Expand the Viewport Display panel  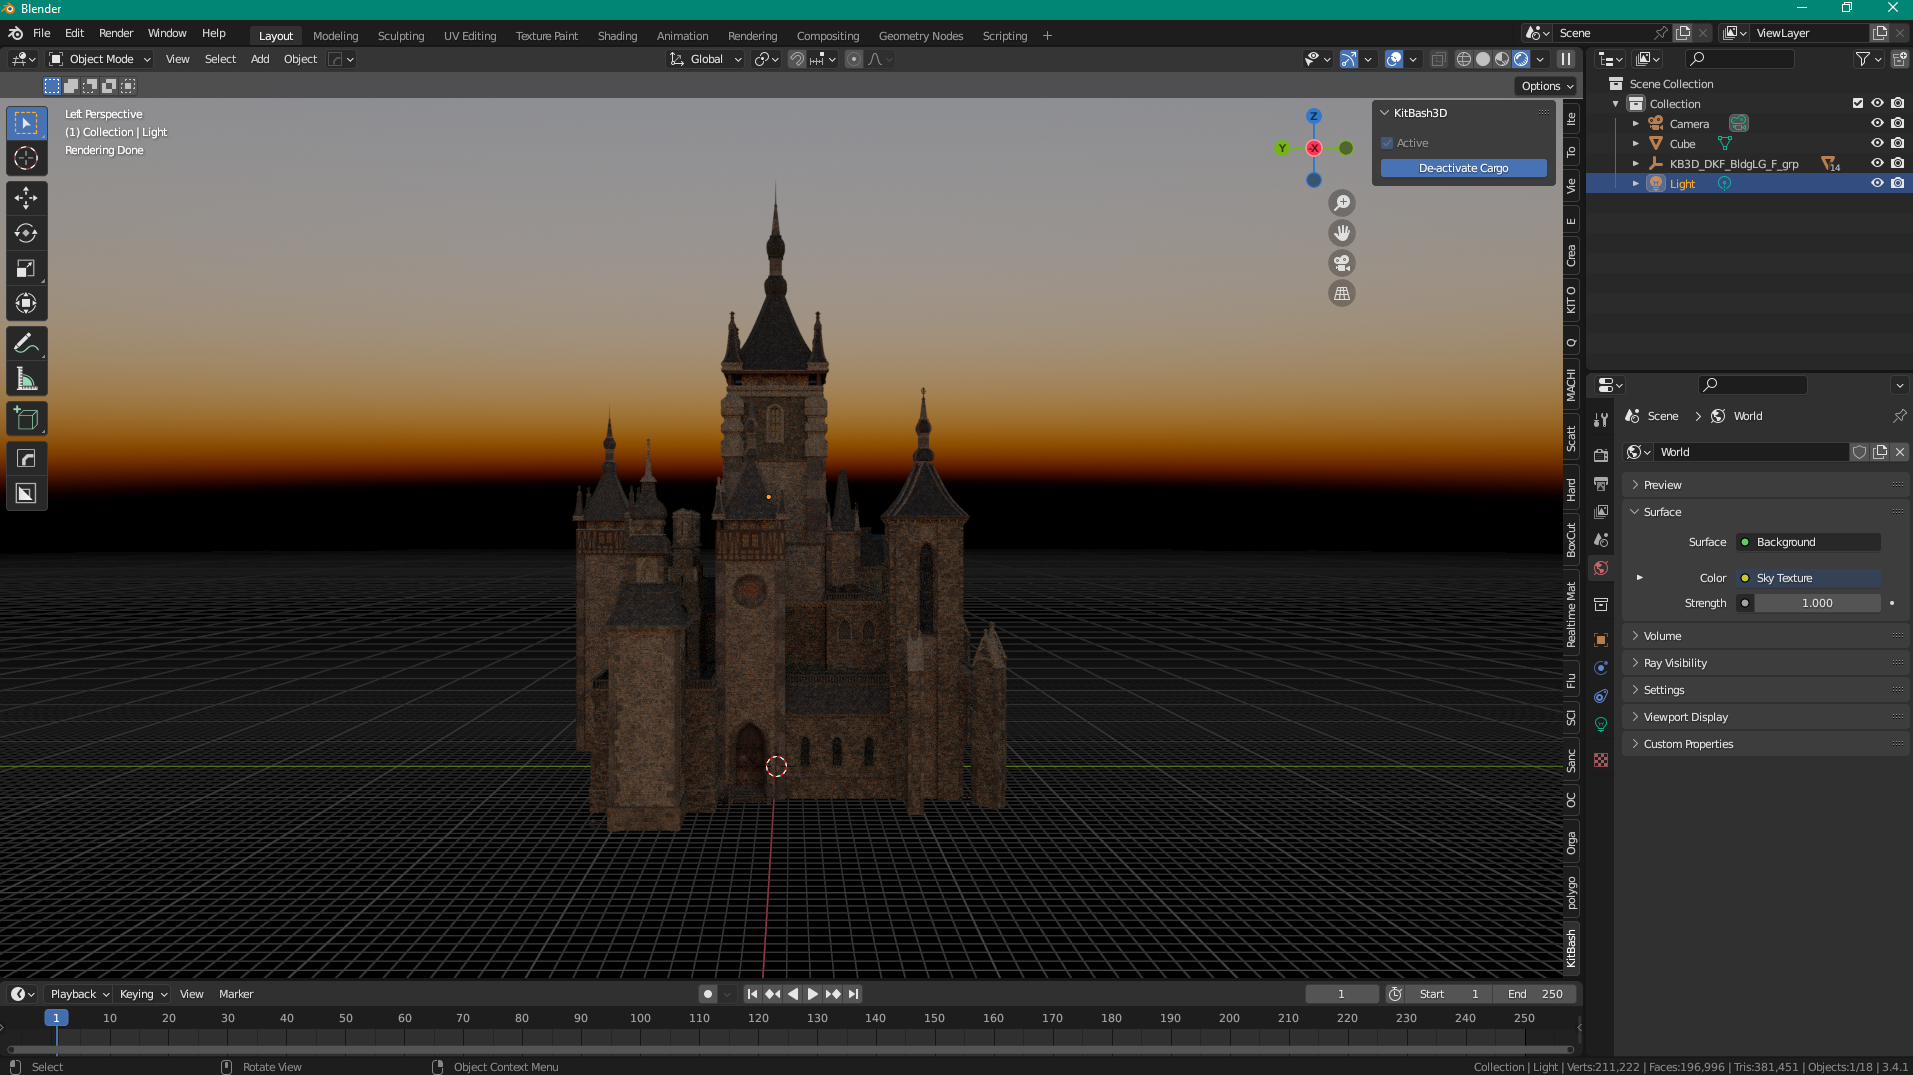tap(1686, 717)
